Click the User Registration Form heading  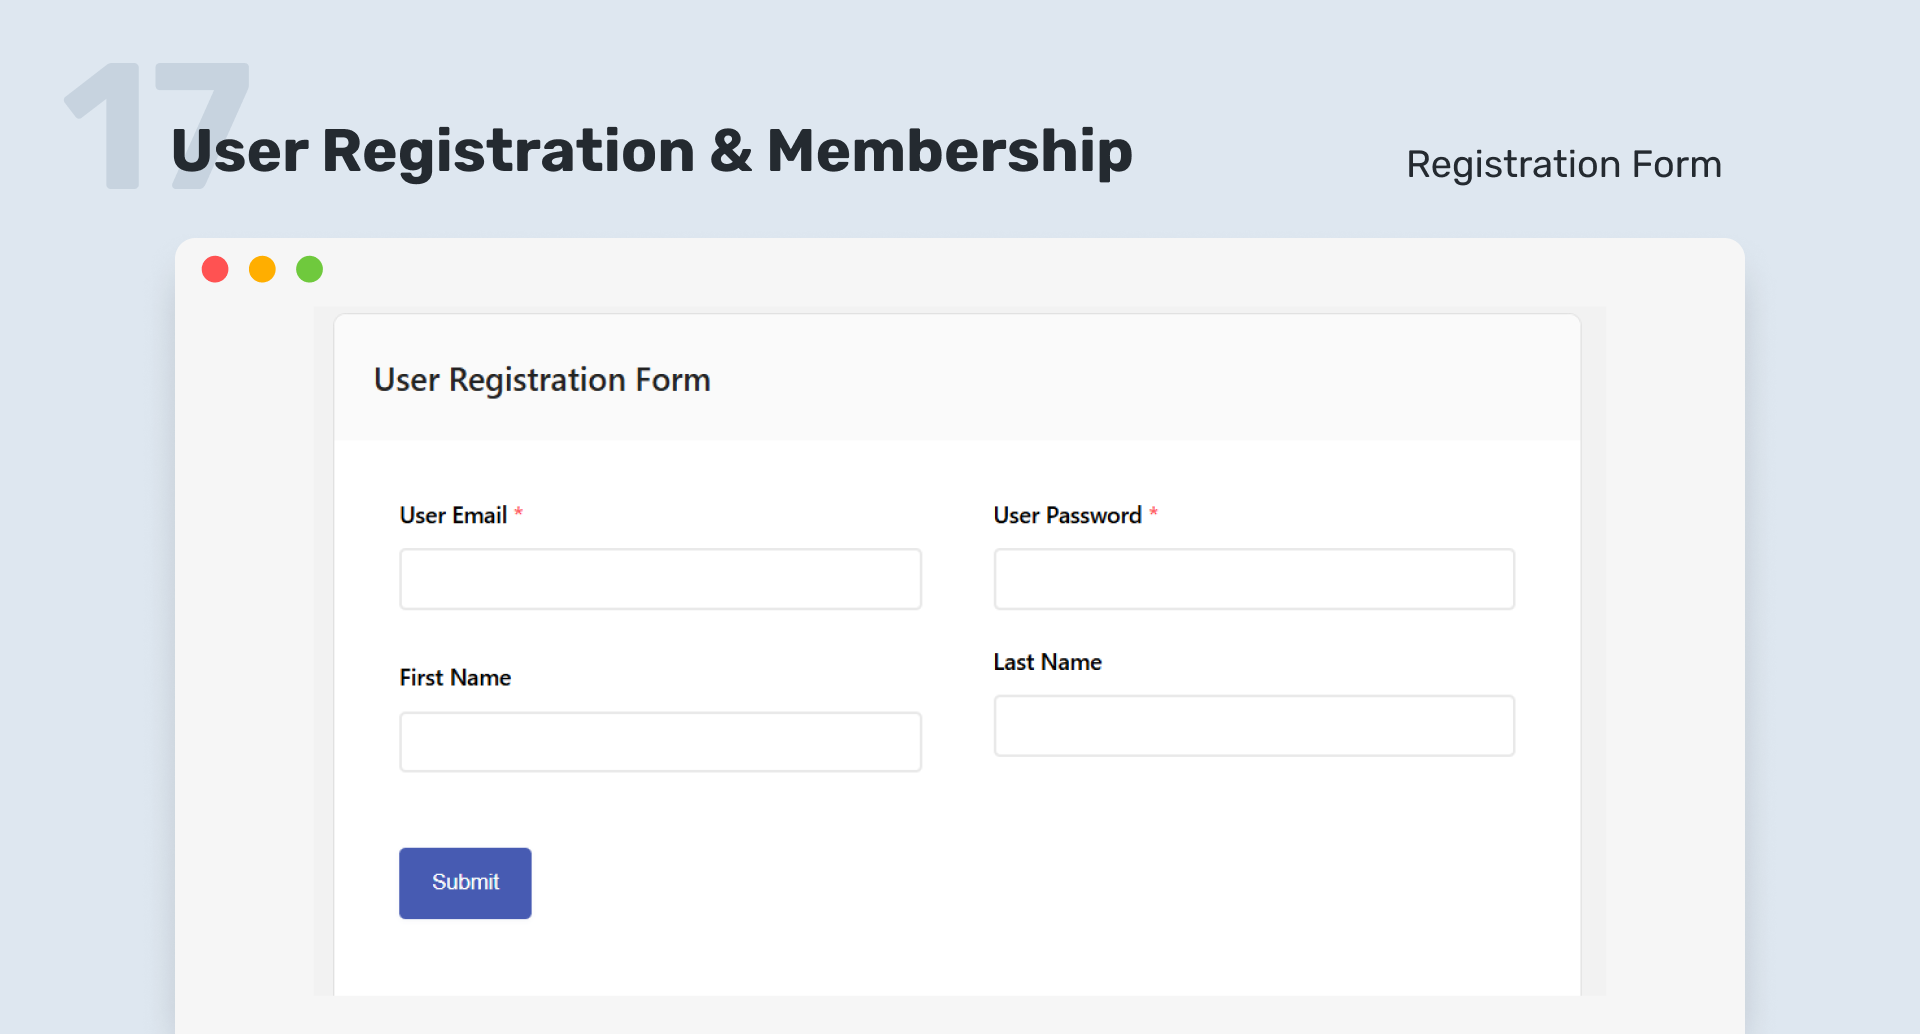(542, 380)
